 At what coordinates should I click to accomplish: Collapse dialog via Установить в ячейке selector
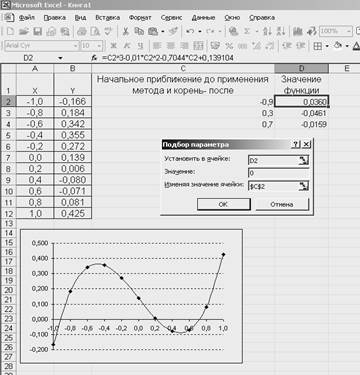click(x=303, y=161)
